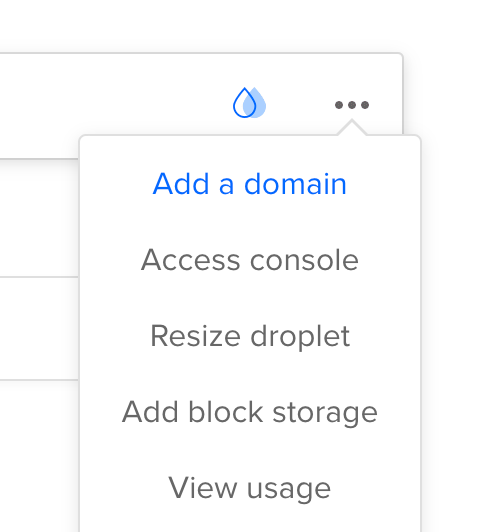Toggle the droplet actions ellipsis icon
496x532 pixels.
352,105
